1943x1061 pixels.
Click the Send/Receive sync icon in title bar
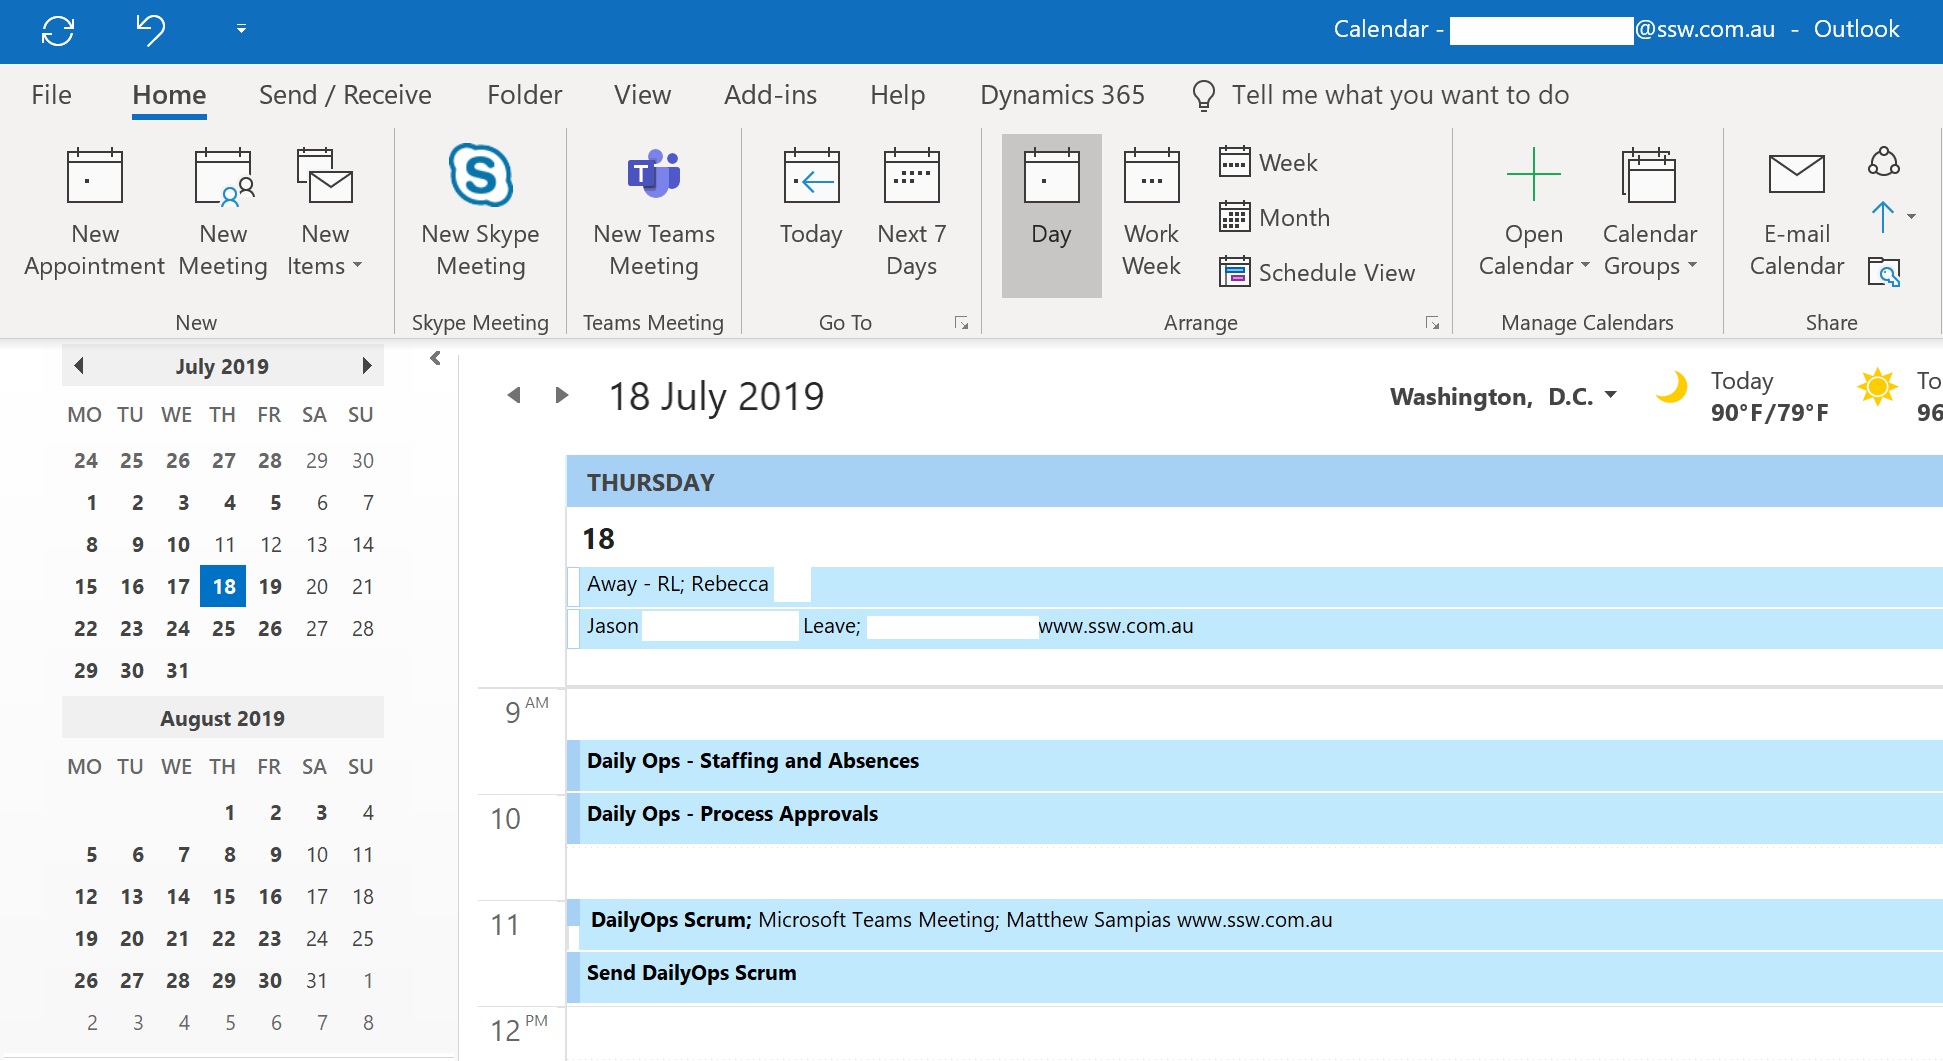[58, 30]
